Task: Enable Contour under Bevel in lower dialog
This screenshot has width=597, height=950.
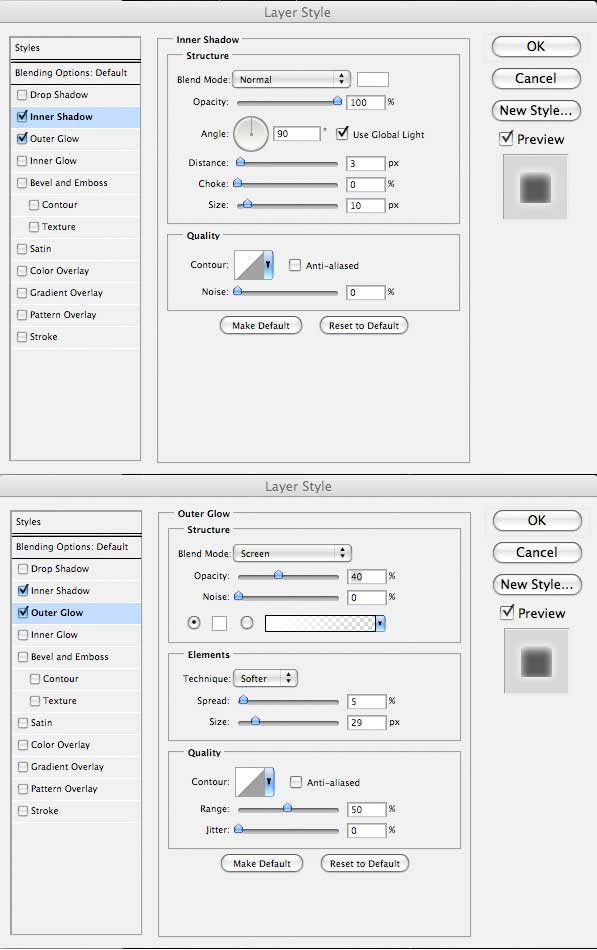Action: tap(36, 679)
